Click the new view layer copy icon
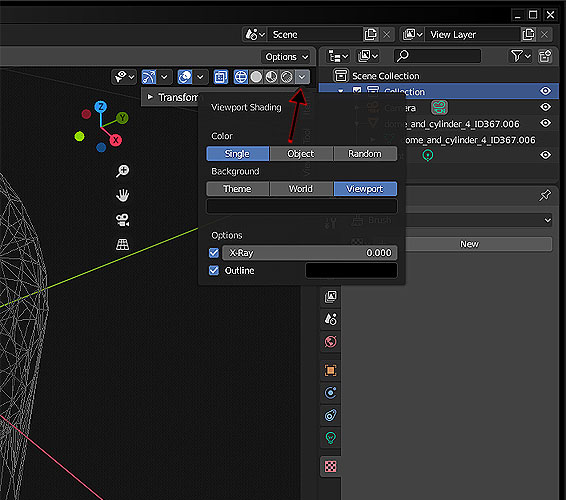The image size is (566, 500). [x=528, y=35]
